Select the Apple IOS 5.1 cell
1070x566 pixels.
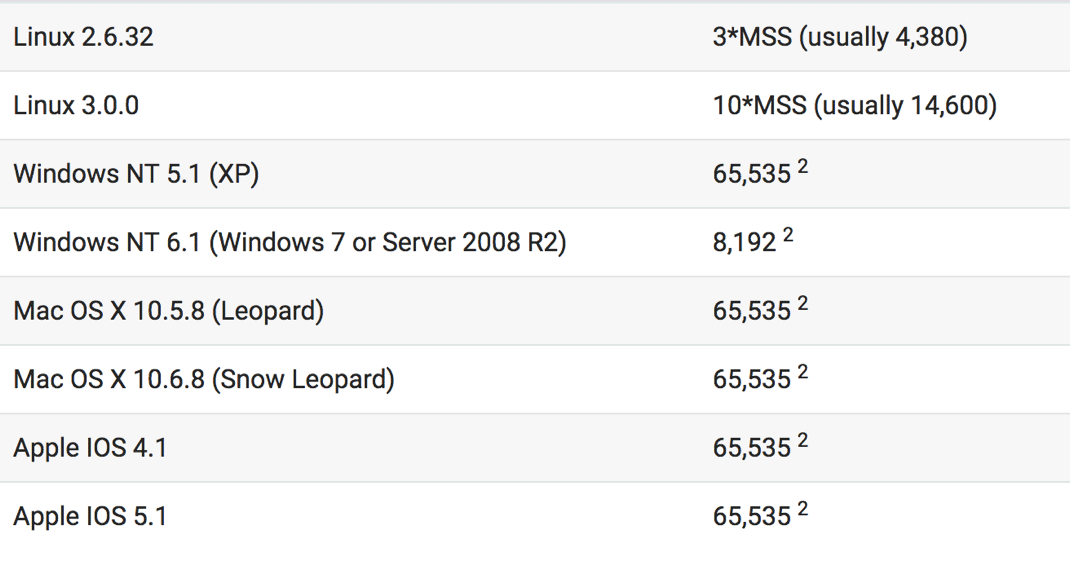(x=90, y=516)
